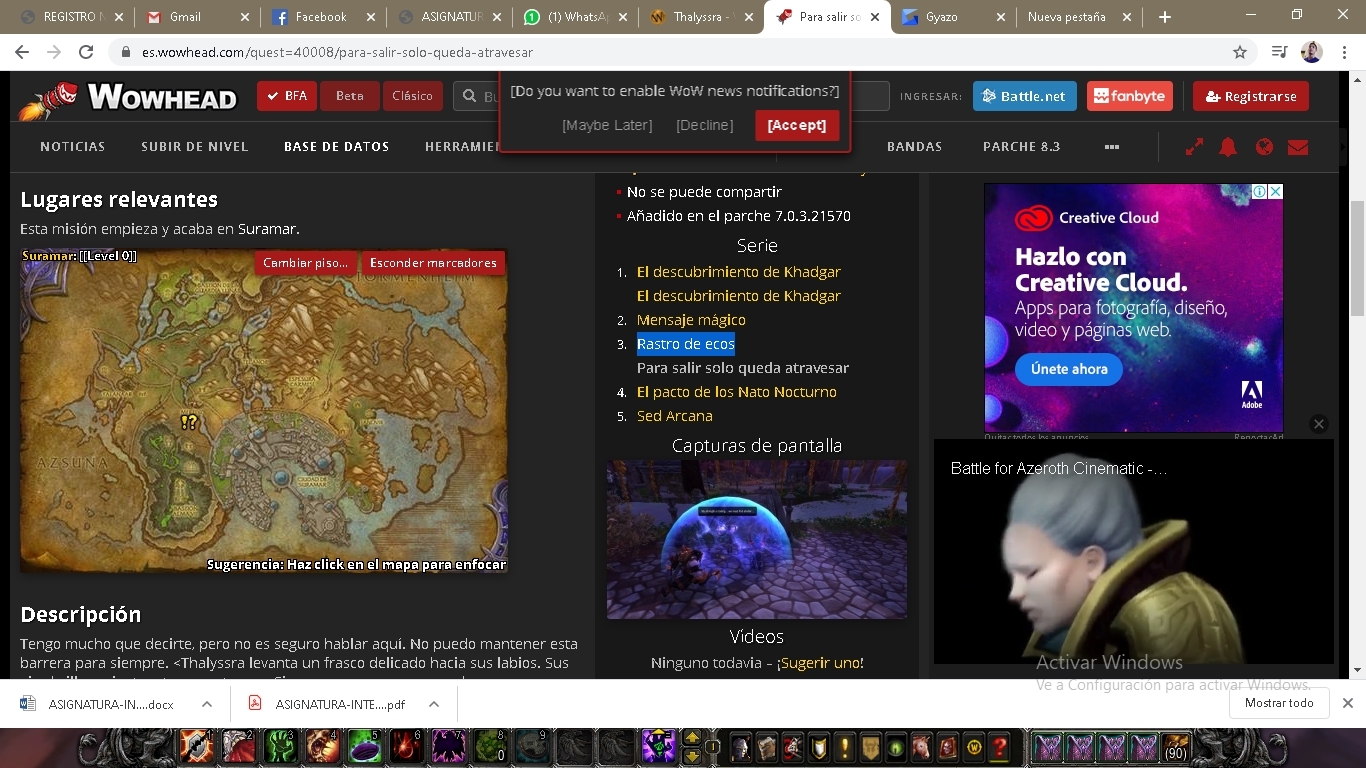Close the Creative Cloud ad with X

click(1275, 191)
